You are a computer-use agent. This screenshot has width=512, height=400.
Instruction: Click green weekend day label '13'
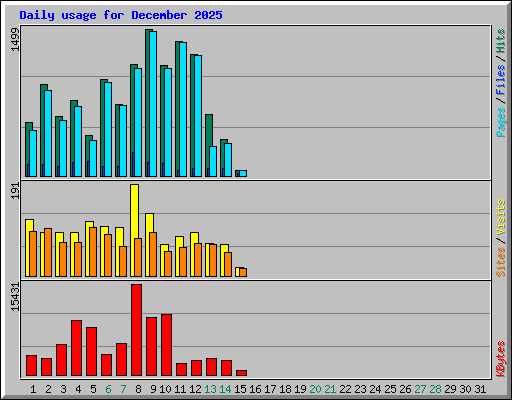(210, 389)
